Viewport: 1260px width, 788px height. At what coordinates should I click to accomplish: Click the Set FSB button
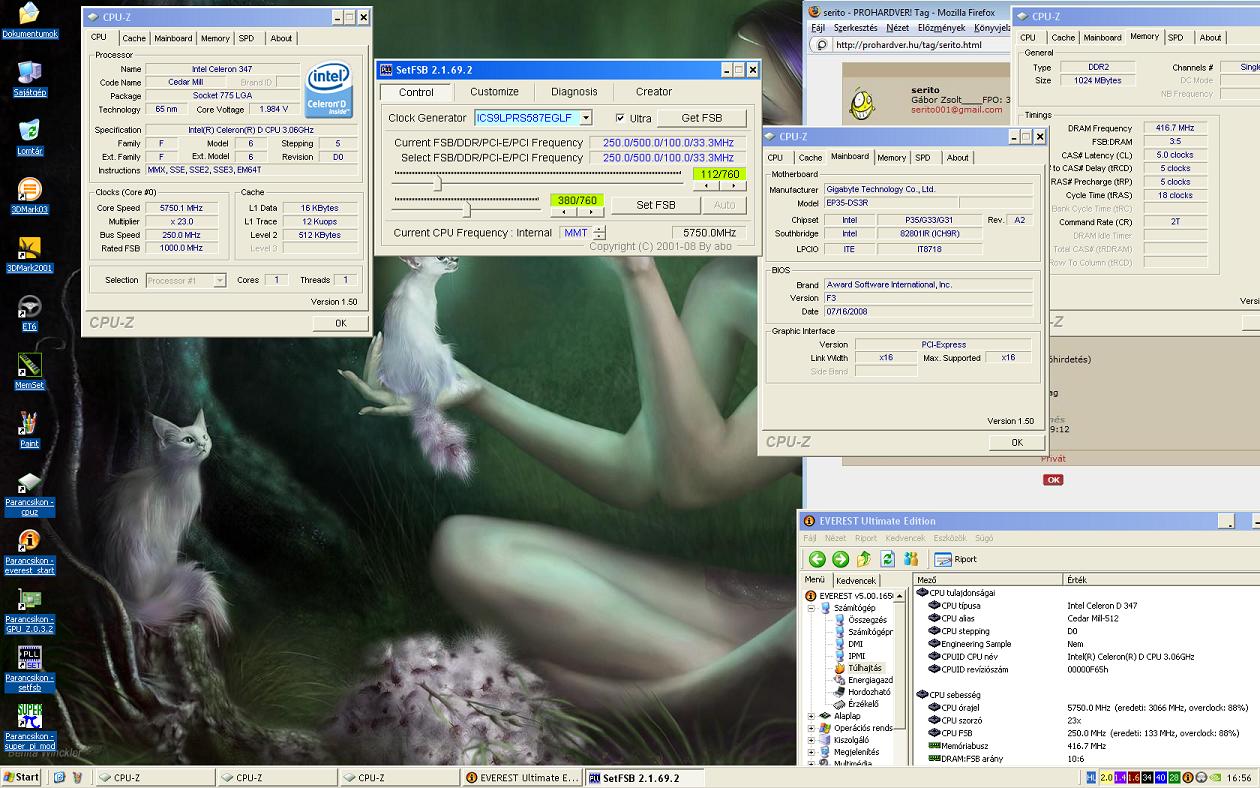[656, 205]
